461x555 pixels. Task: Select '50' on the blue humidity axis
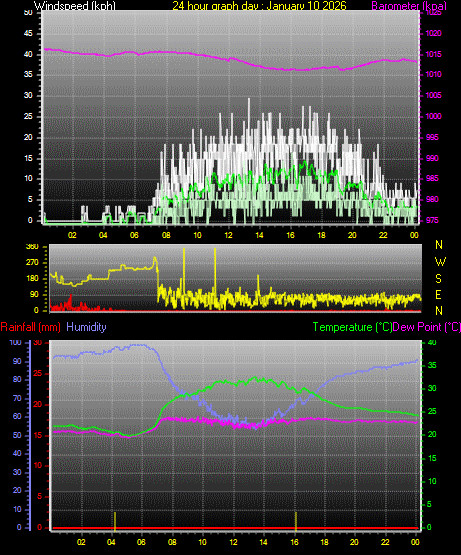coord(17,436)
